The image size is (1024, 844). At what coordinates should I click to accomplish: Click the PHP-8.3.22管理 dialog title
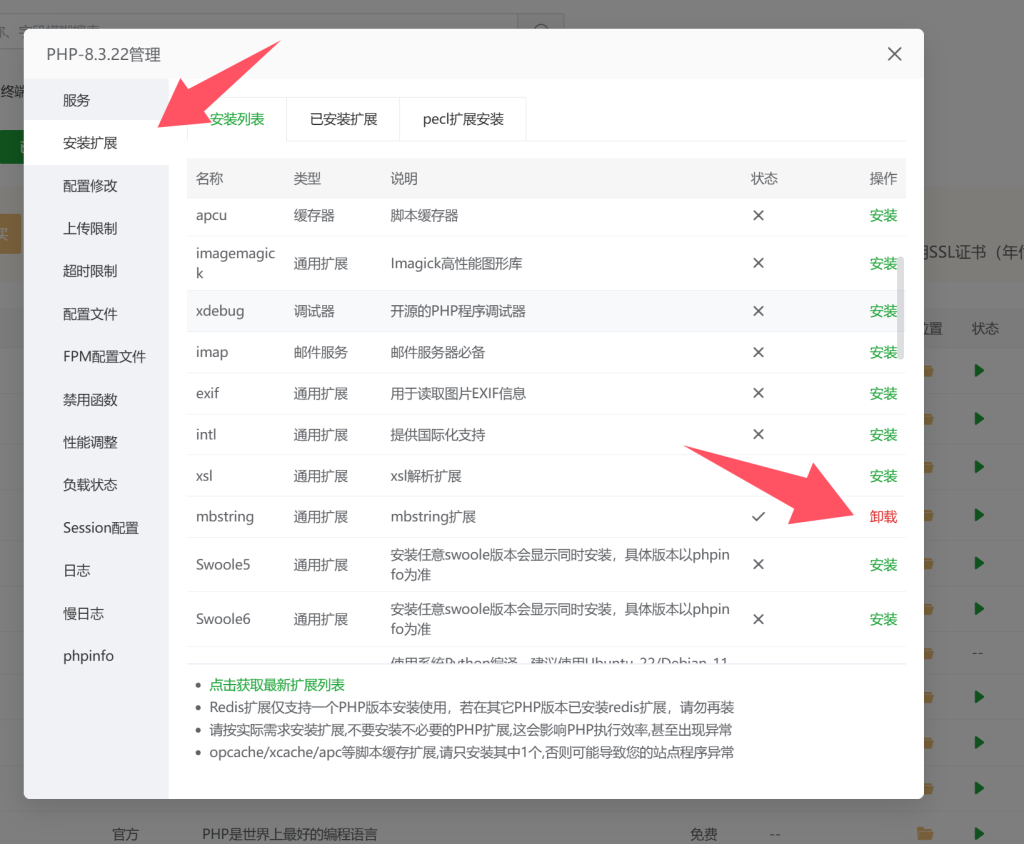point(103,54)
